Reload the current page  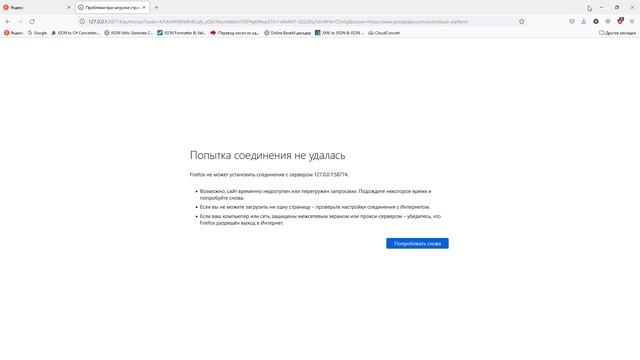click(x=32, y=21)
